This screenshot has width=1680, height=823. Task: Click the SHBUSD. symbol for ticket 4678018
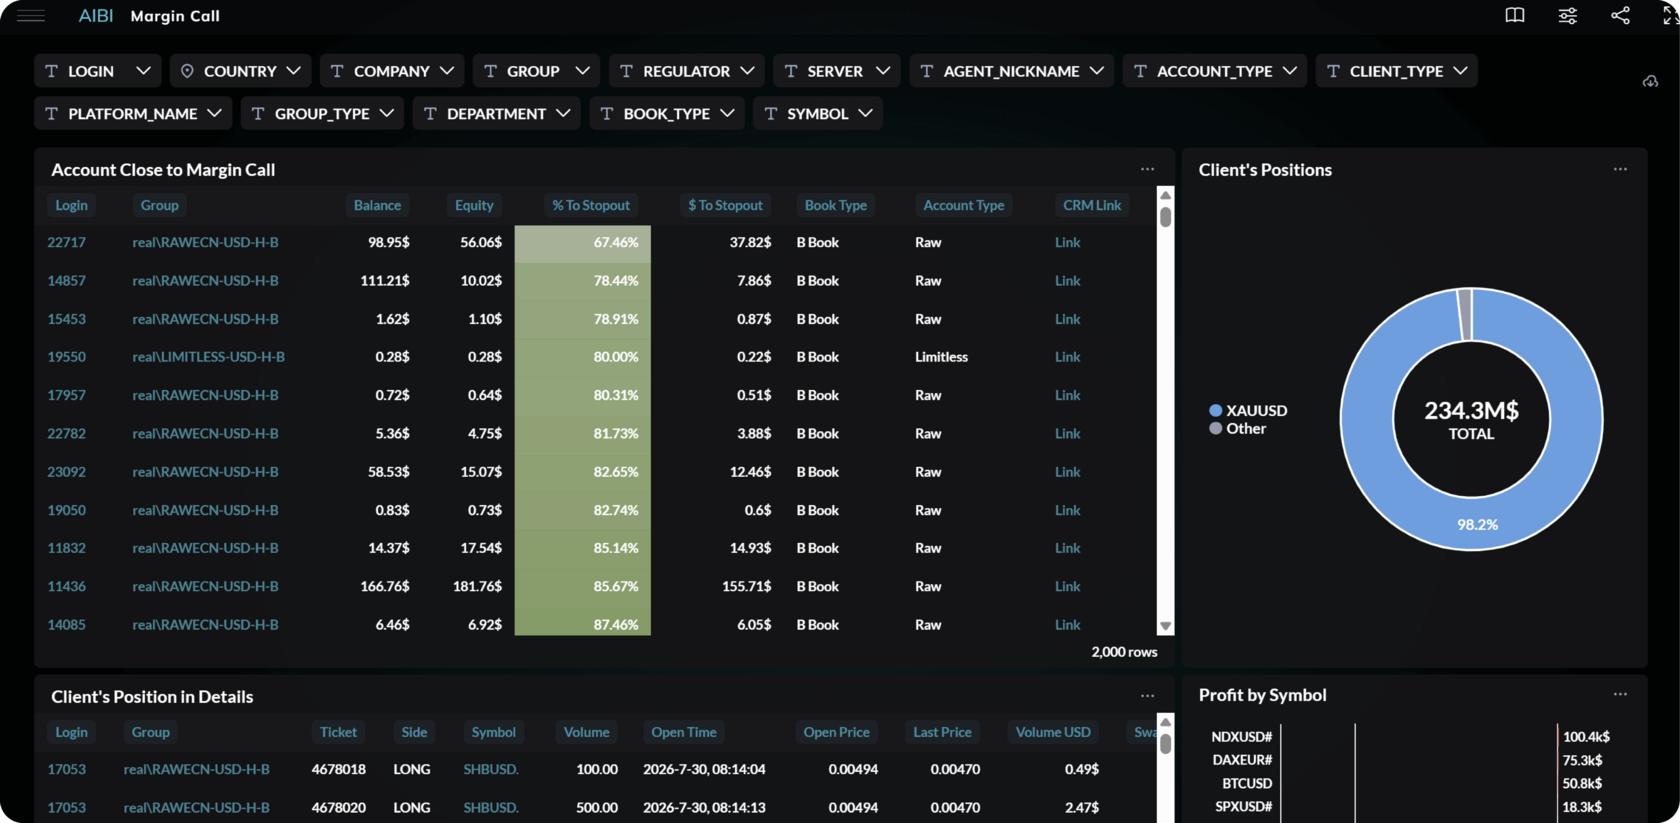point(491,770)
